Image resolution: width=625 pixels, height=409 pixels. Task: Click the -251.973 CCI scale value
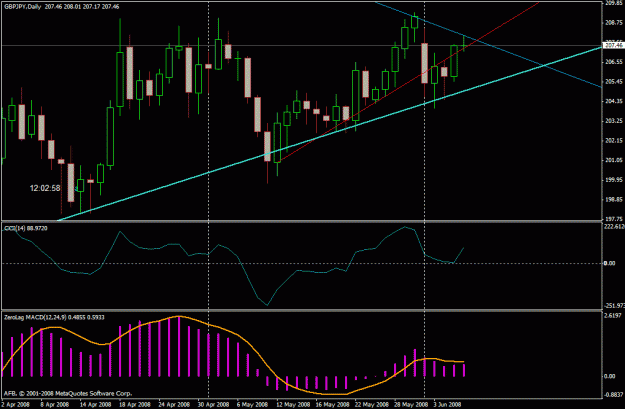(x=615, y=306)
